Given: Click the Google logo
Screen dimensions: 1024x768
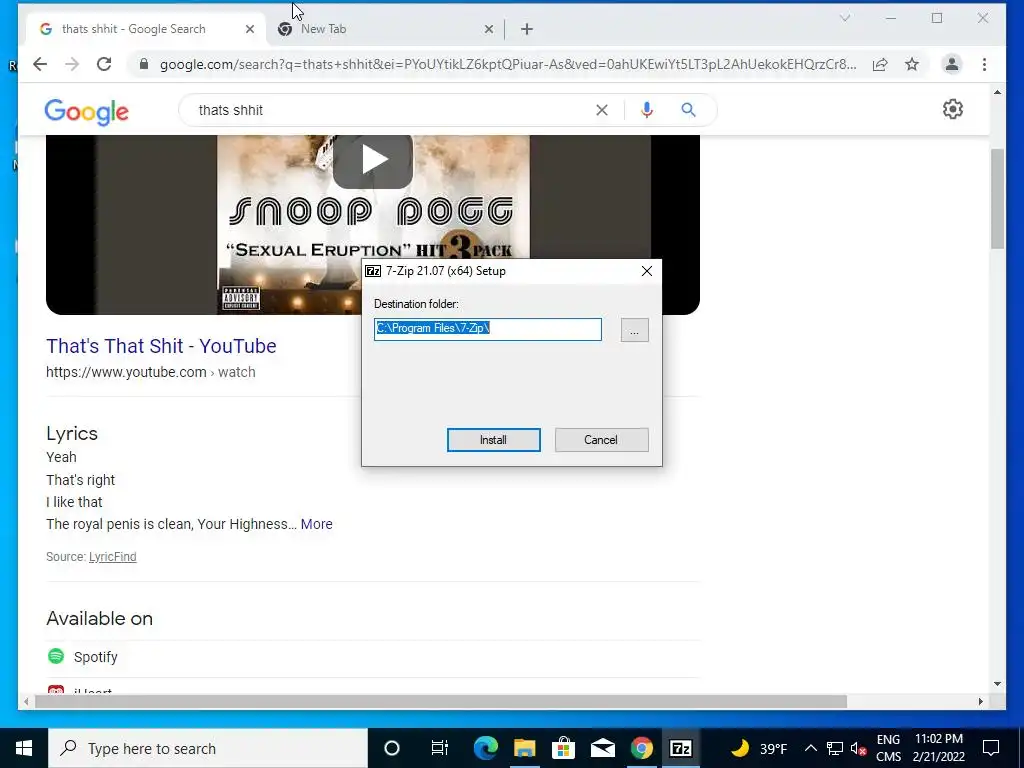Looking at the screenshot, I should click(86, 112).
